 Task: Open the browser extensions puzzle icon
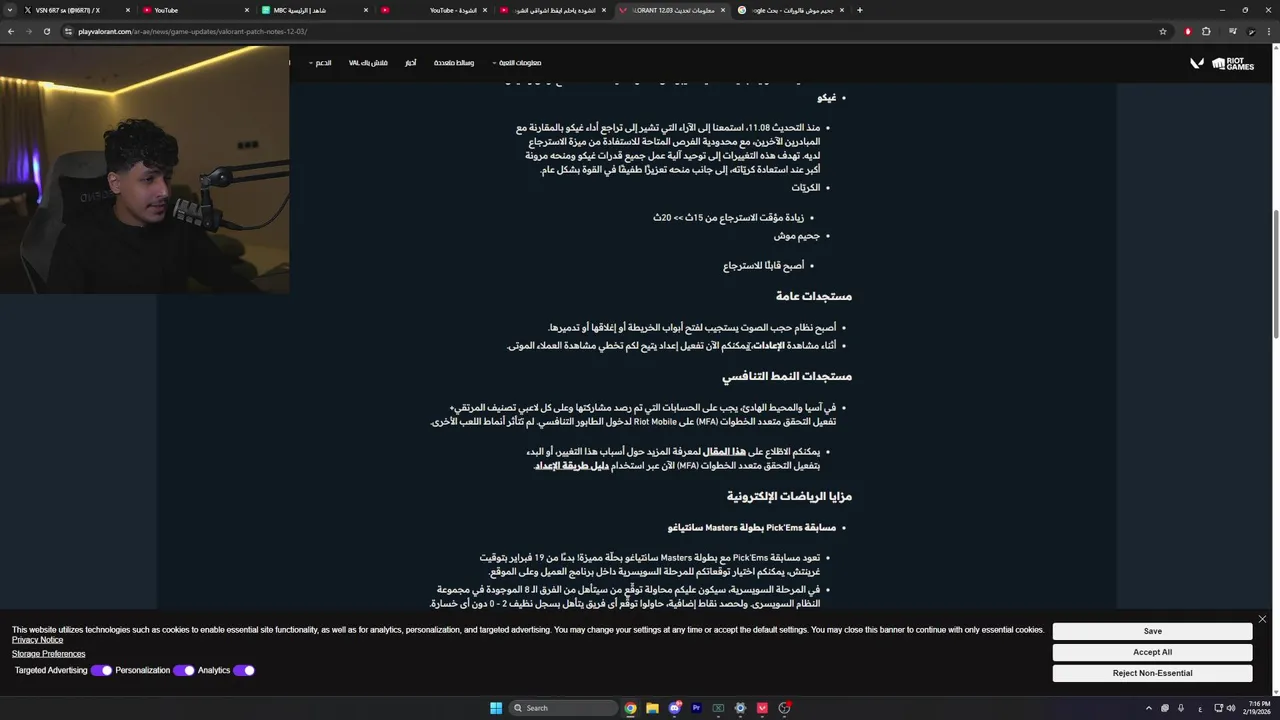tap(1206, 31)
